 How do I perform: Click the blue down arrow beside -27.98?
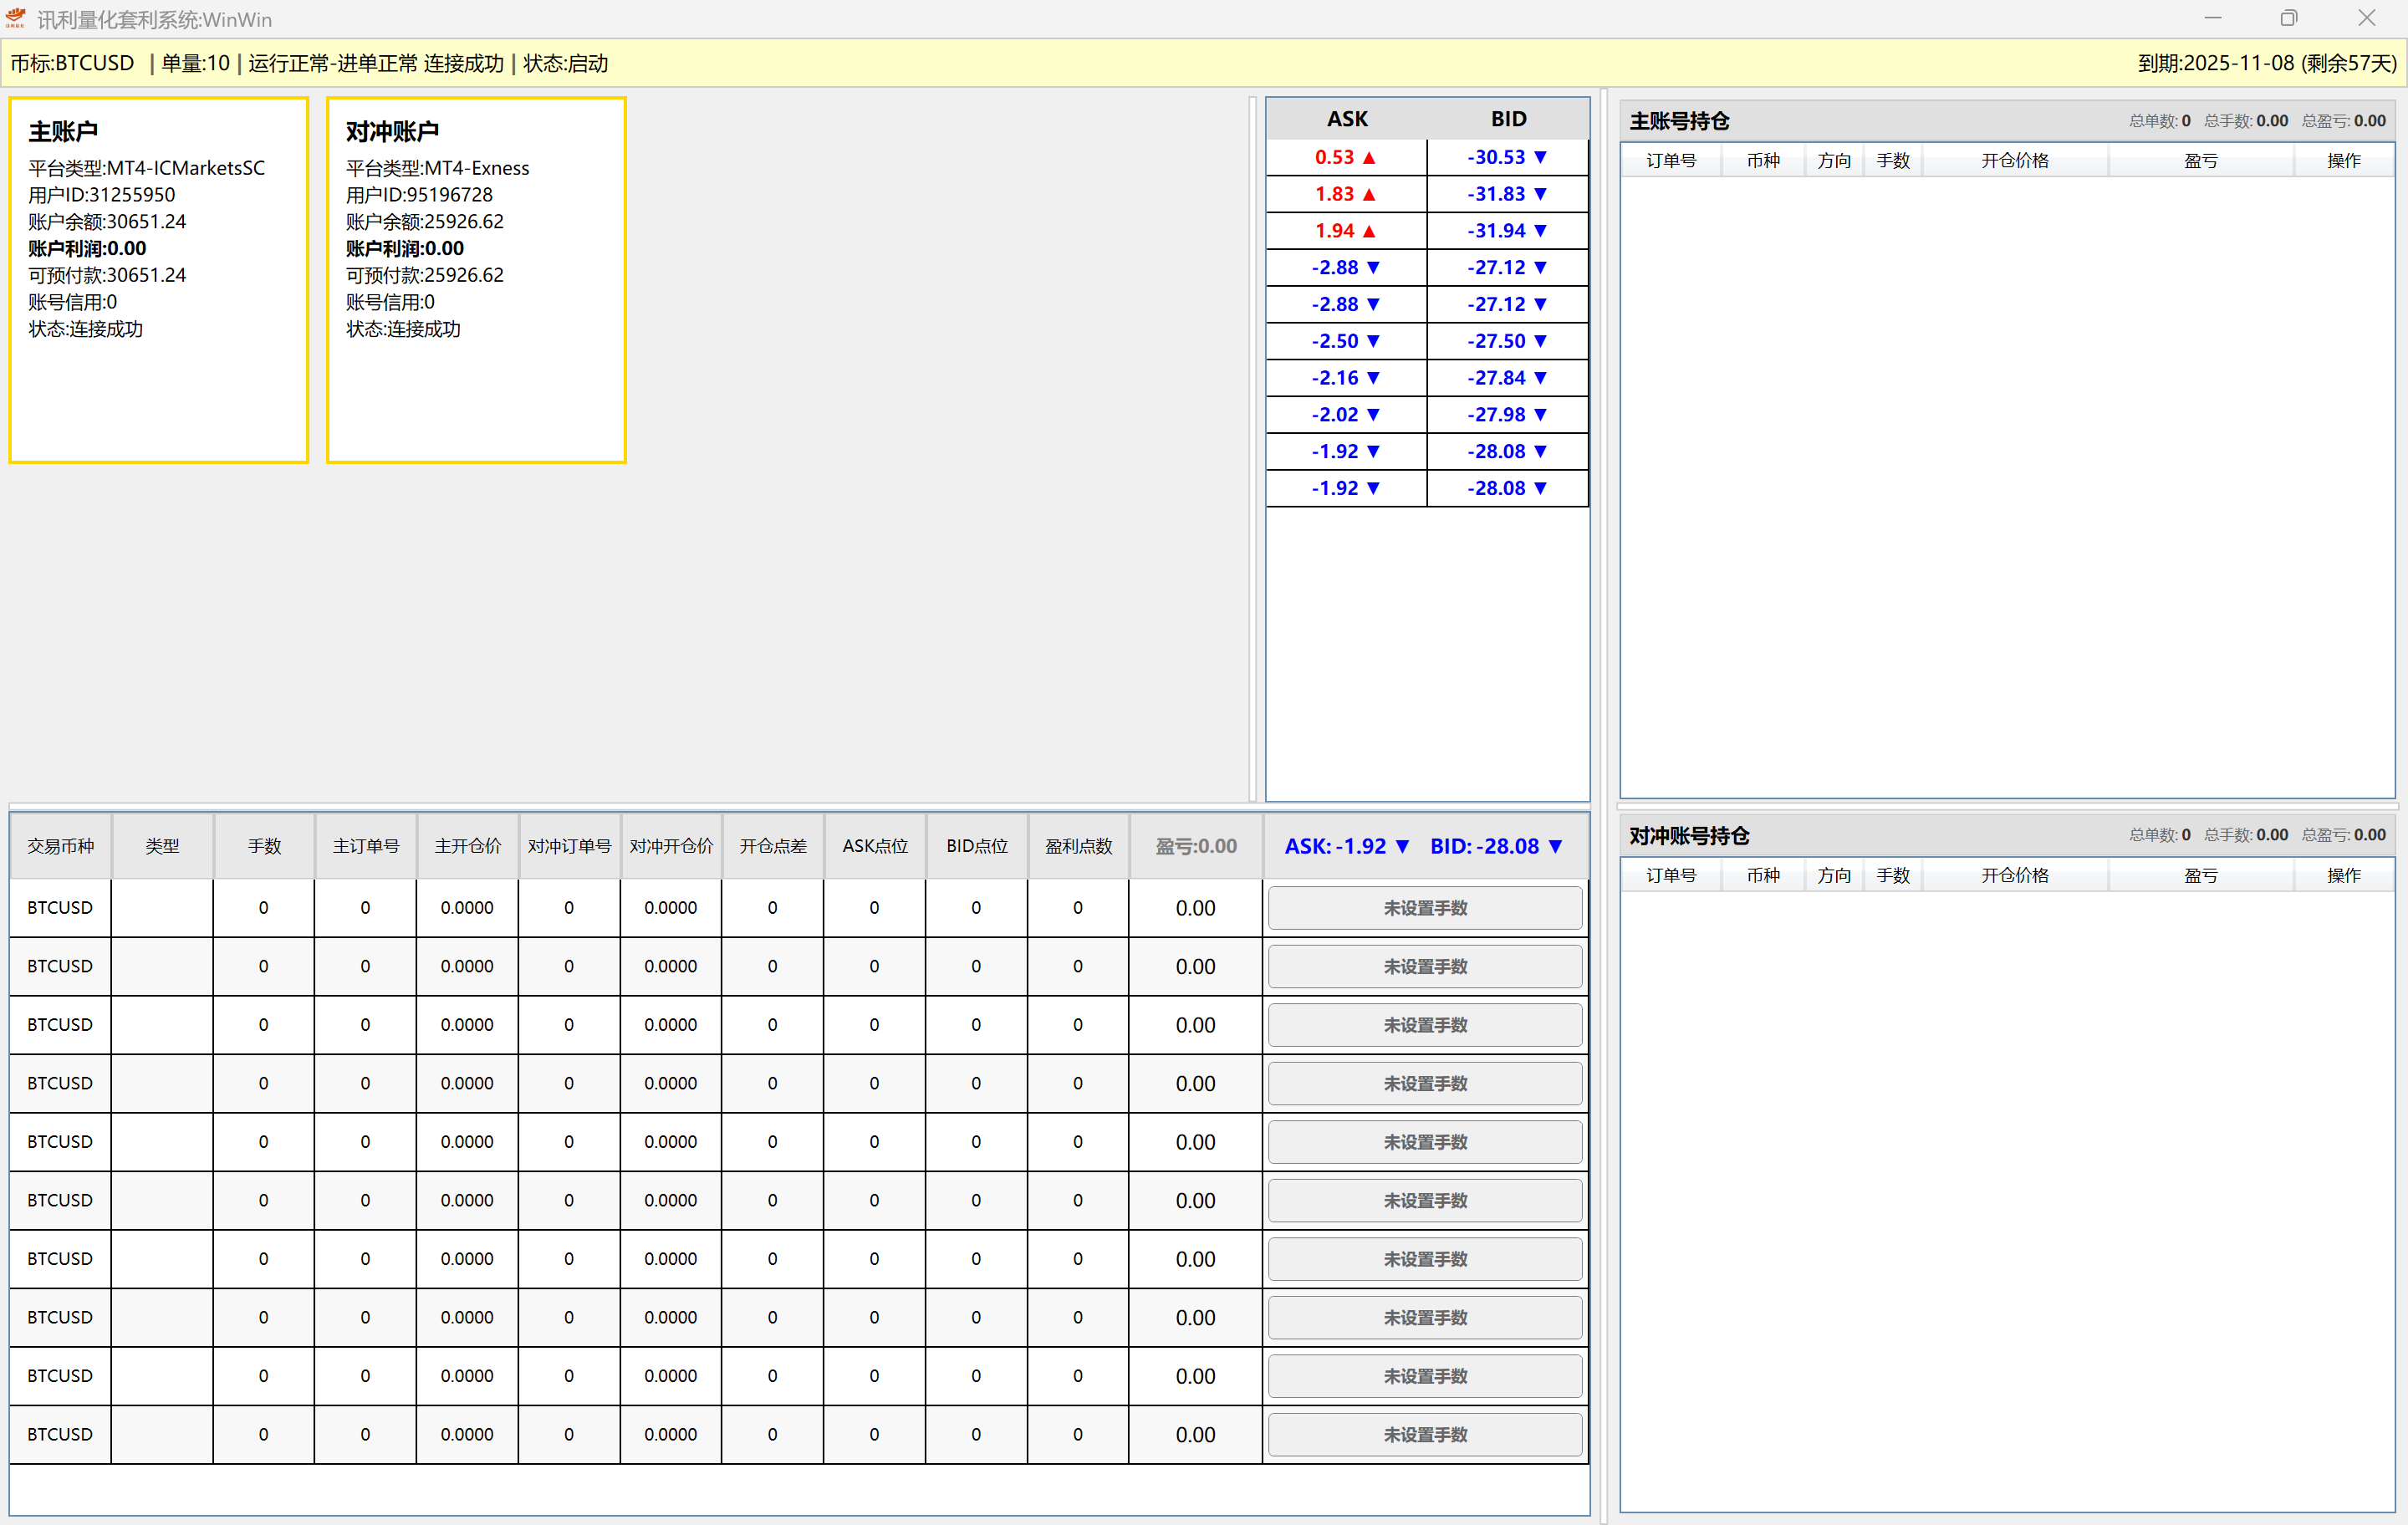(x=1540, y=414)
